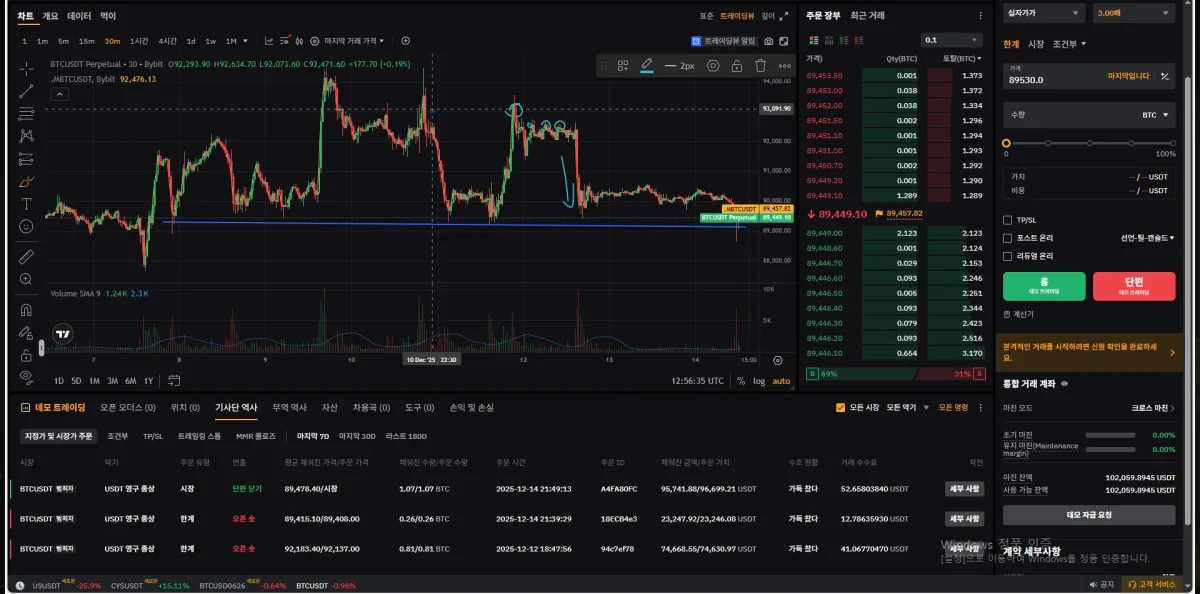Open chart settings gear in top toolbar

click(314, 41)
